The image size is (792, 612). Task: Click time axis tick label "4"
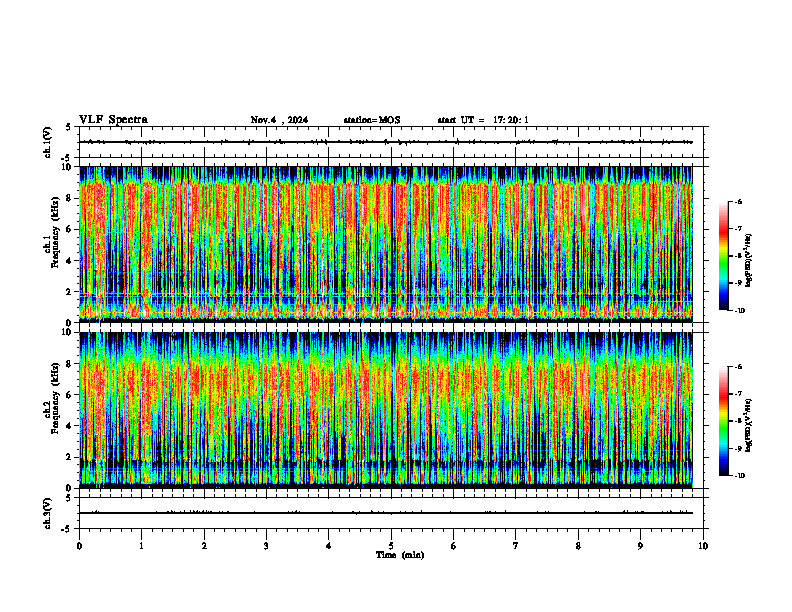(x=329, y=546)
